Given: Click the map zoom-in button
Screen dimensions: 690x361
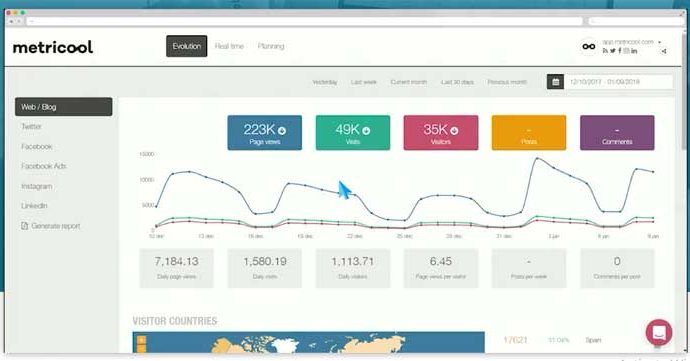Looking at the screenshot, I should coord(141,340).
